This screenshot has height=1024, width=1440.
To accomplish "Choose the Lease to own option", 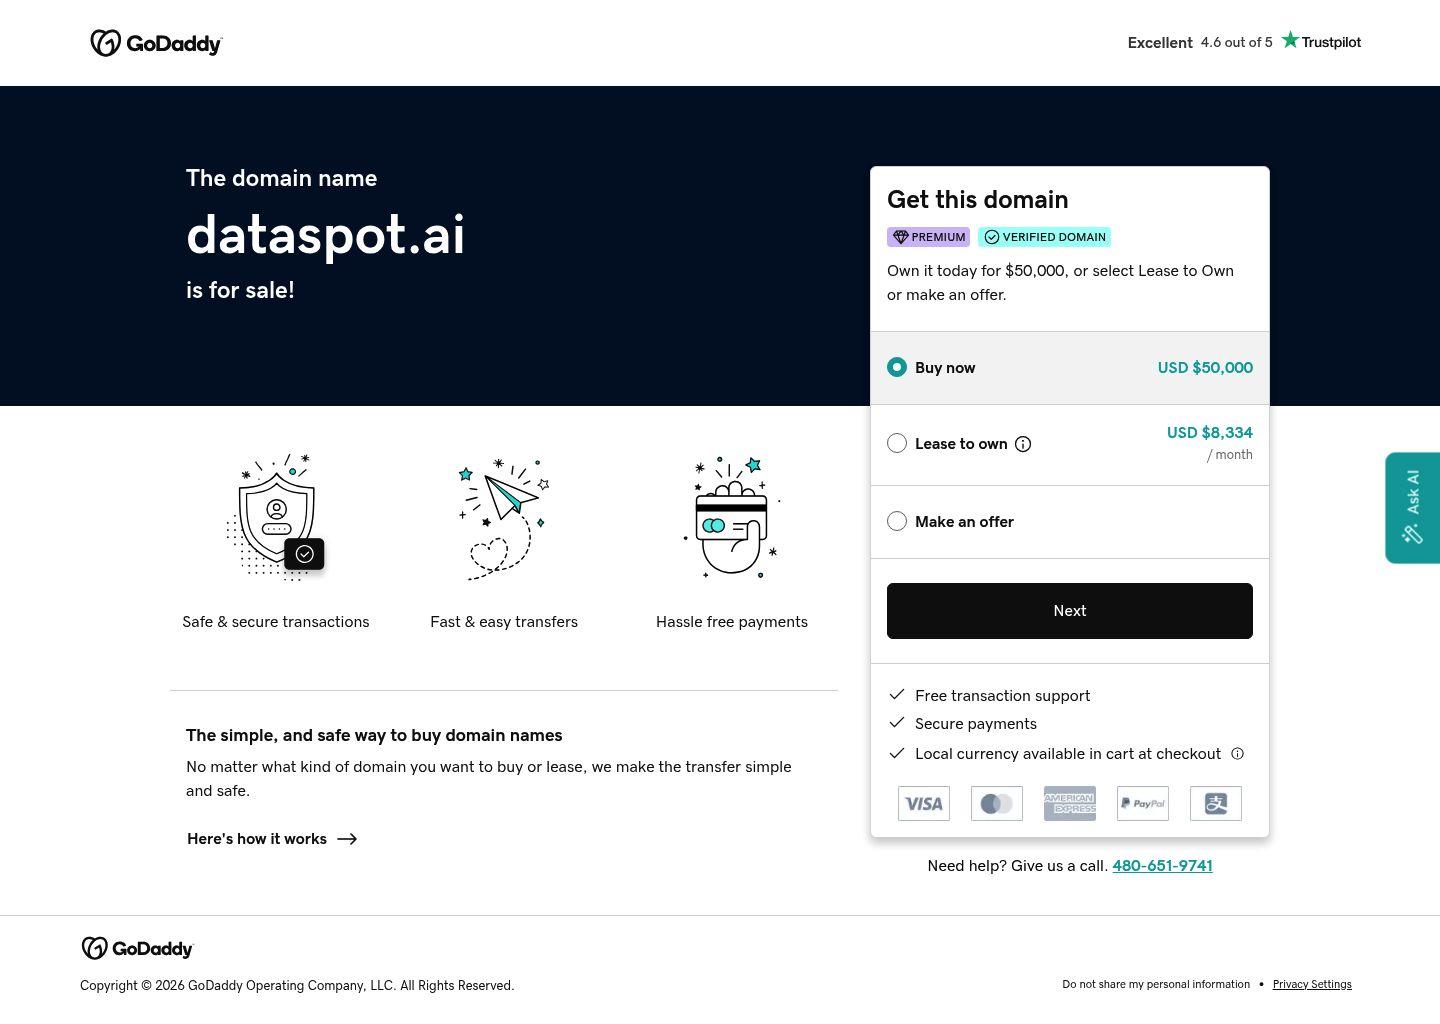I will 897,443.
